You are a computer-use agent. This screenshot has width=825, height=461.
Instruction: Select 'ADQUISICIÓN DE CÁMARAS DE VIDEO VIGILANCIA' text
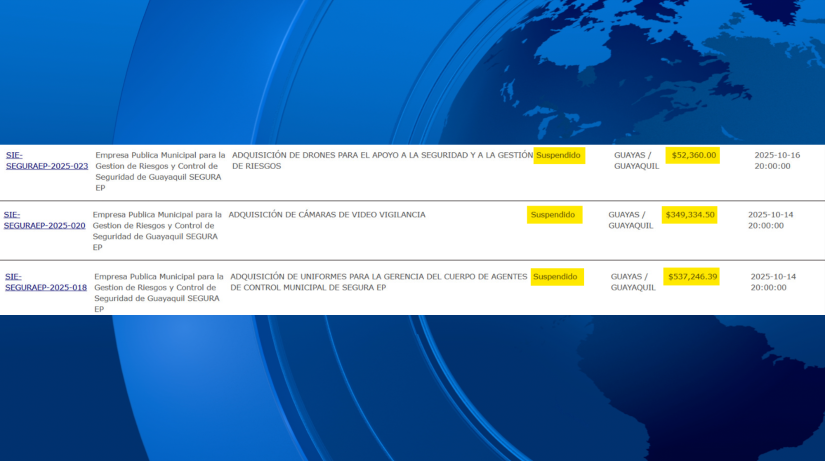pyautogui.click(x=327, y=215)
